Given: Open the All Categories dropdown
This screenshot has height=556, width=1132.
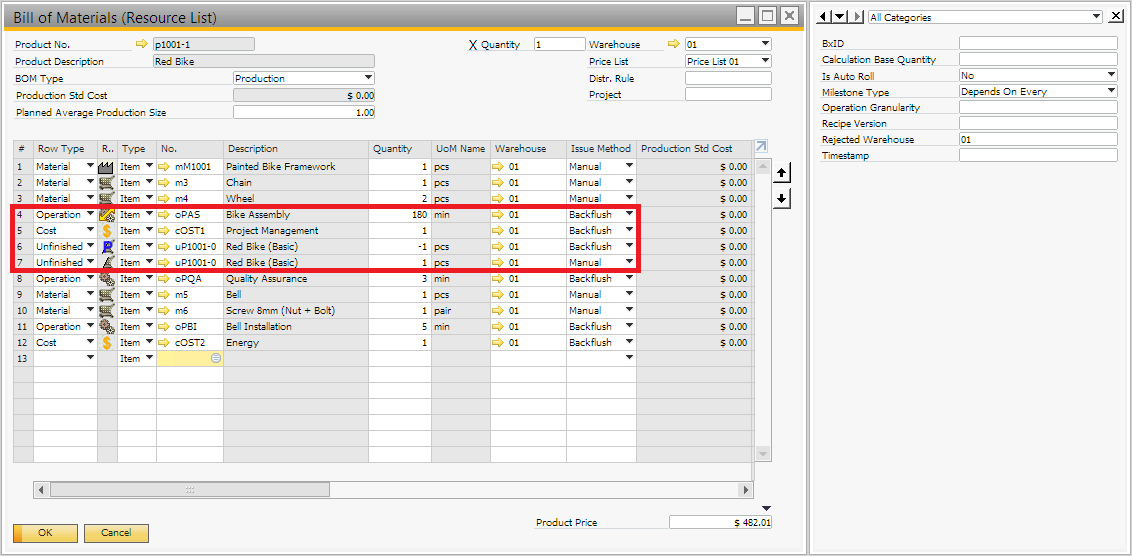Looking at the screenshot, I should pyautogui.click(x=1096, y=17).
